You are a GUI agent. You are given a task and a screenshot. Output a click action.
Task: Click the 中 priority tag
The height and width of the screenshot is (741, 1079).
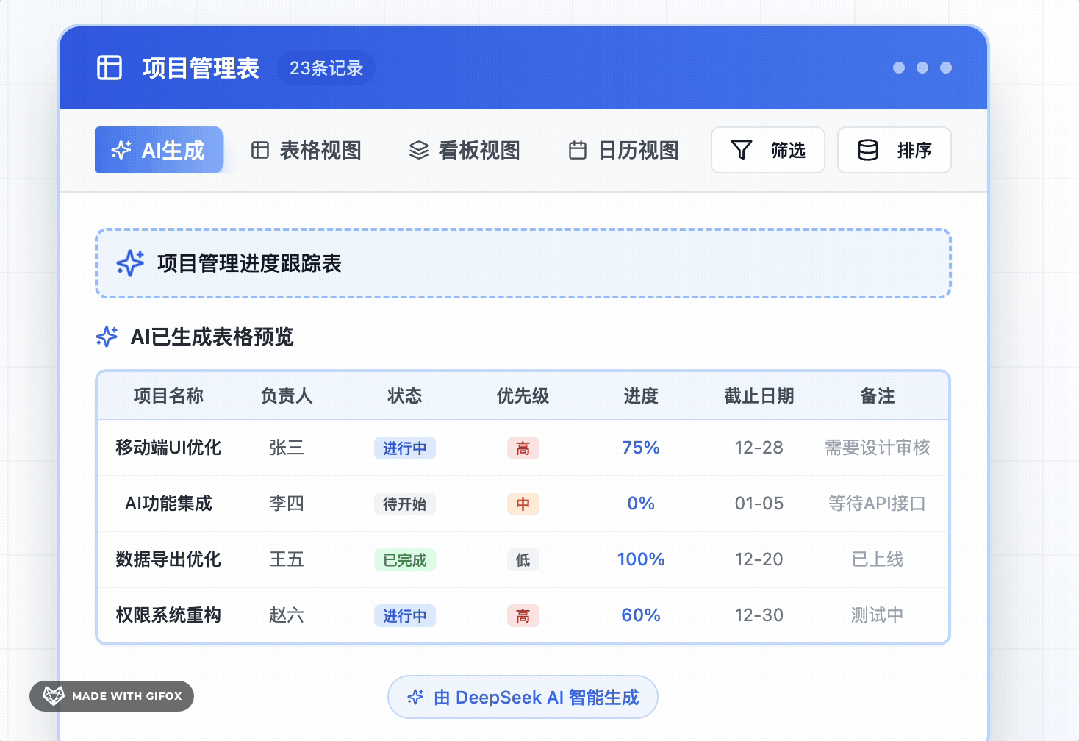click(523, 504)
